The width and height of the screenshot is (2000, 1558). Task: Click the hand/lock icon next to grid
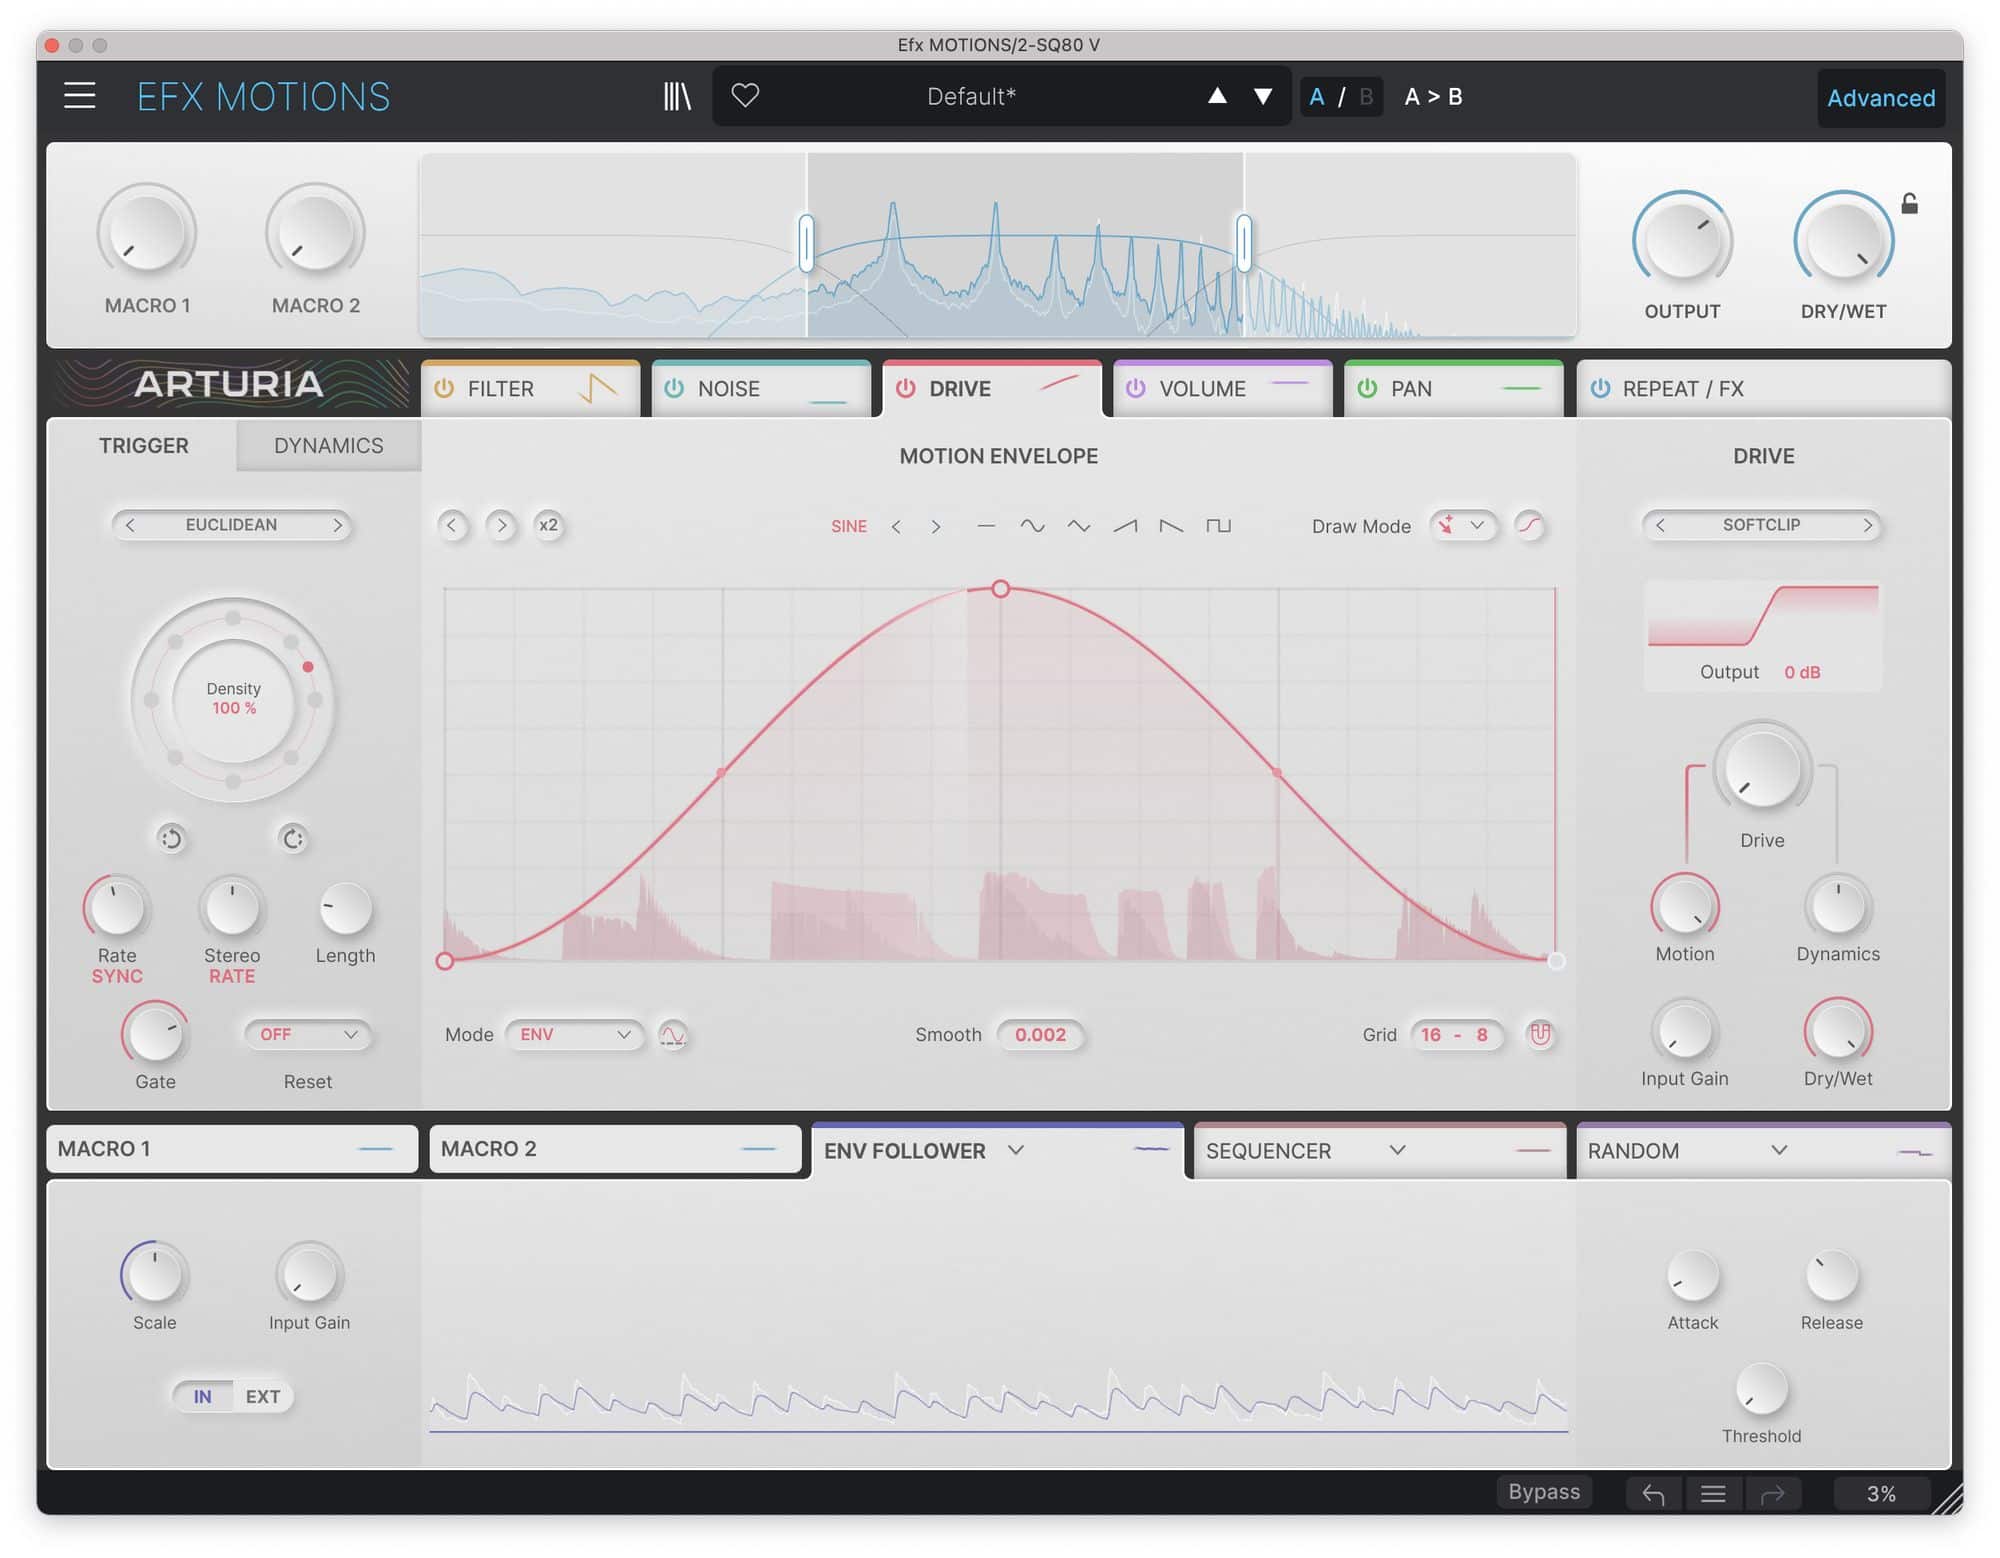[x=1541, y=1035]
